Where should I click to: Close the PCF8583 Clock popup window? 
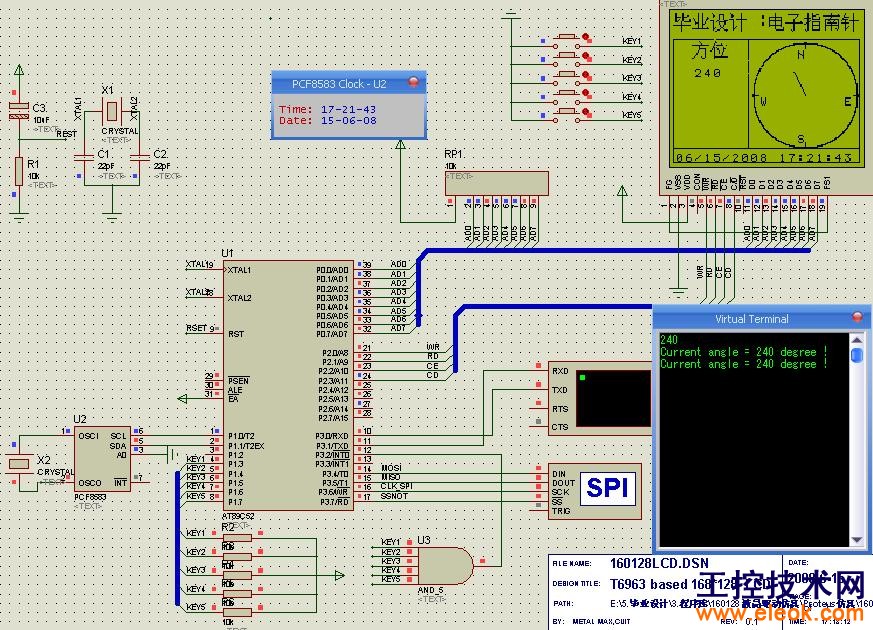[x=413, y=82]
